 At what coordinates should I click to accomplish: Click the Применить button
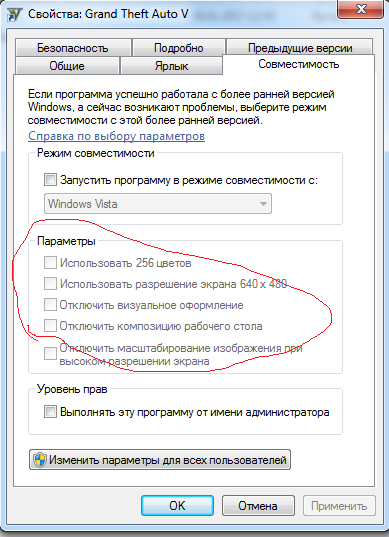point(339,505)
